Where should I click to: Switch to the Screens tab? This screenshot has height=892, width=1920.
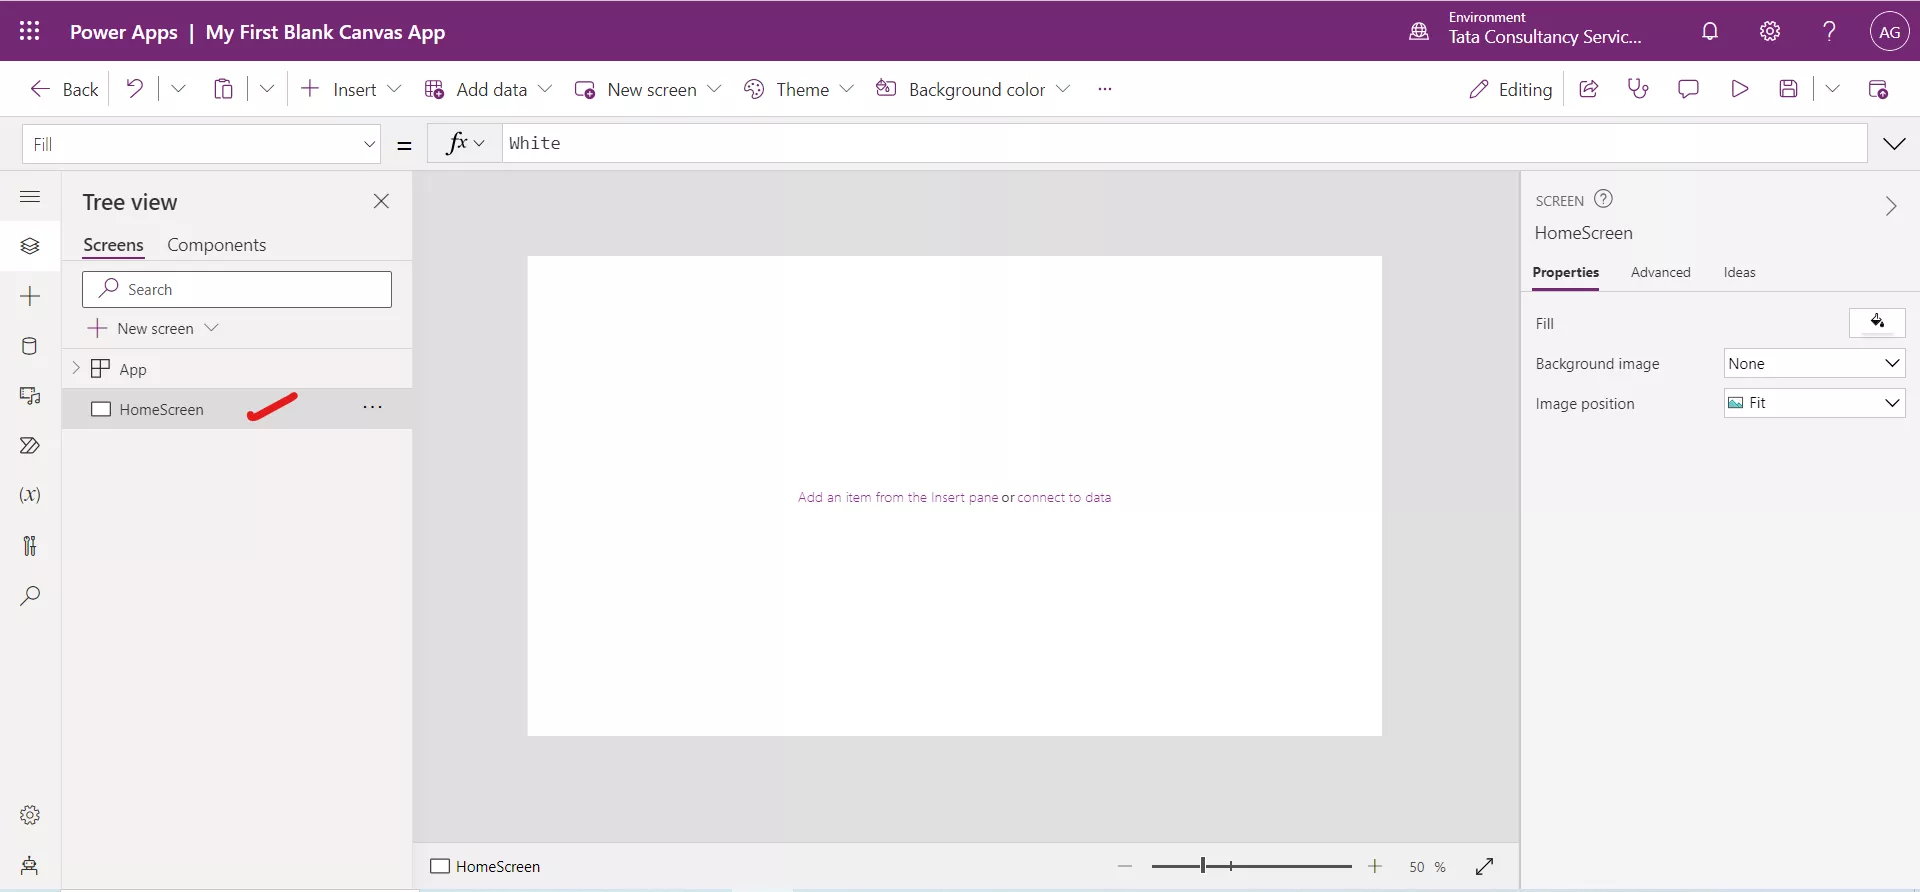pos(113,245)
